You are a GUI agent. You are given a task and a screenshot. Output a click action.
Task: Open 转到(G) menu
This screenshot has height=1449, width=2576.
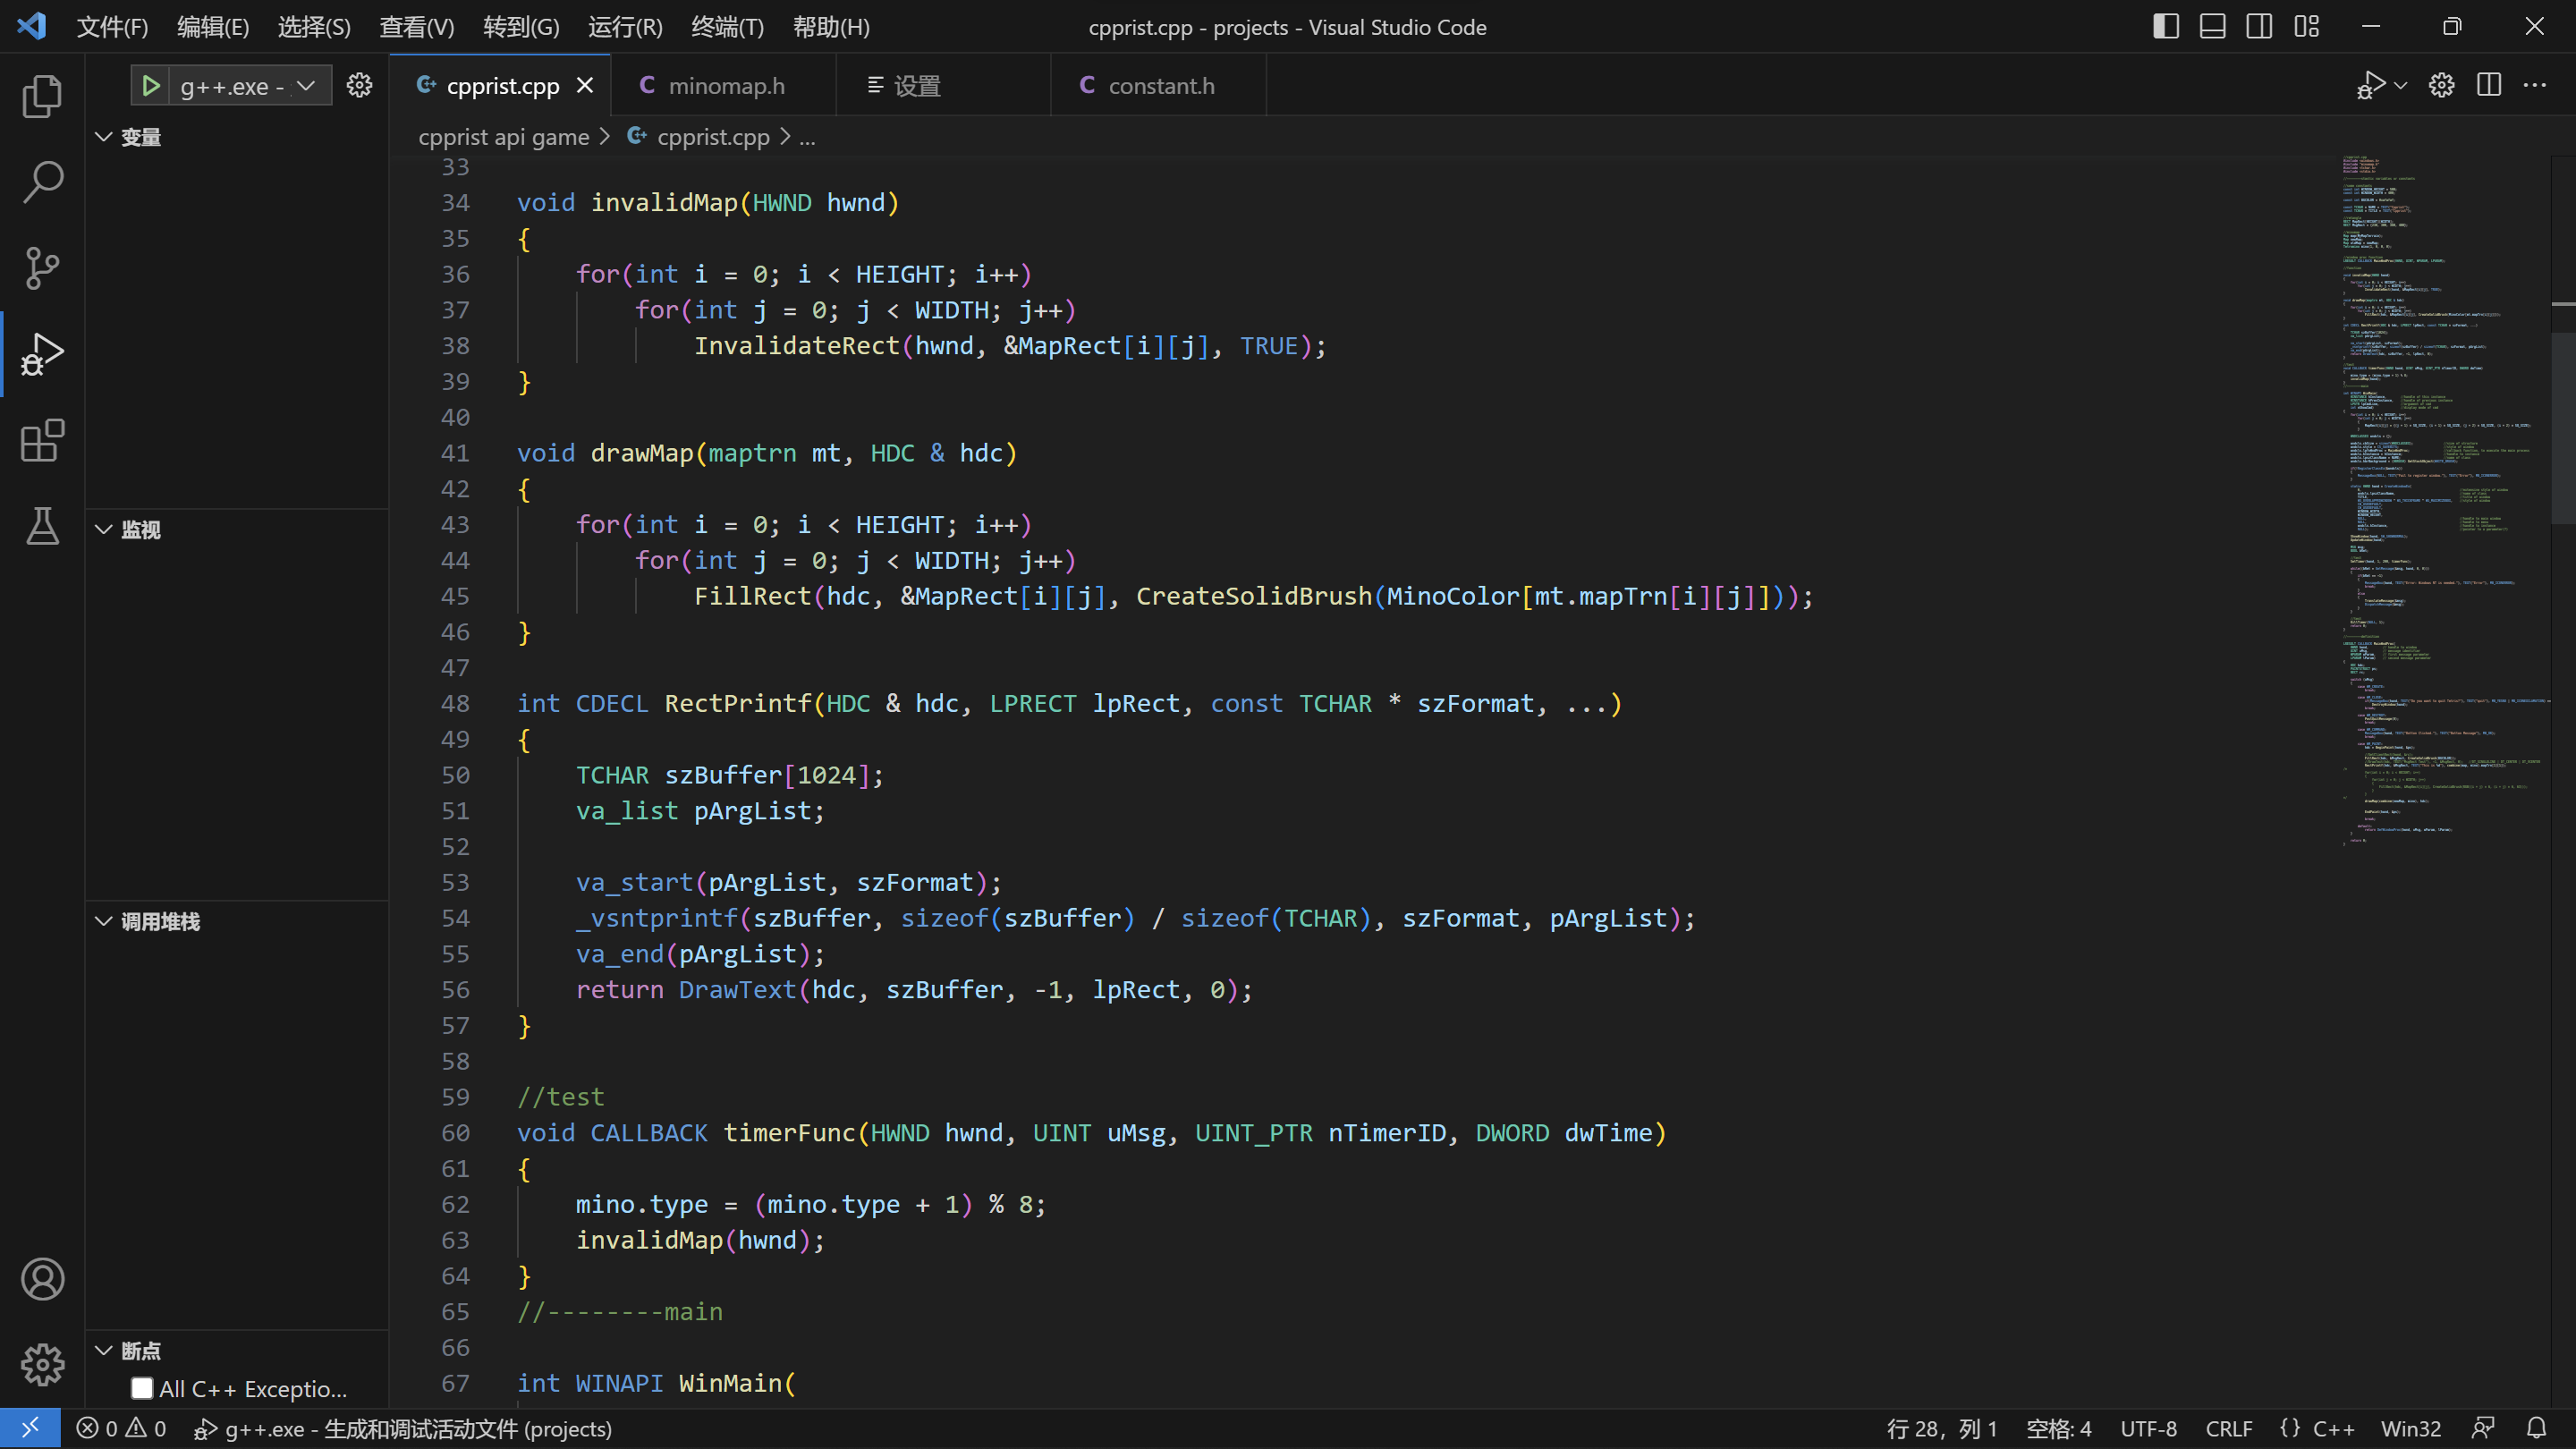[521, 27]
